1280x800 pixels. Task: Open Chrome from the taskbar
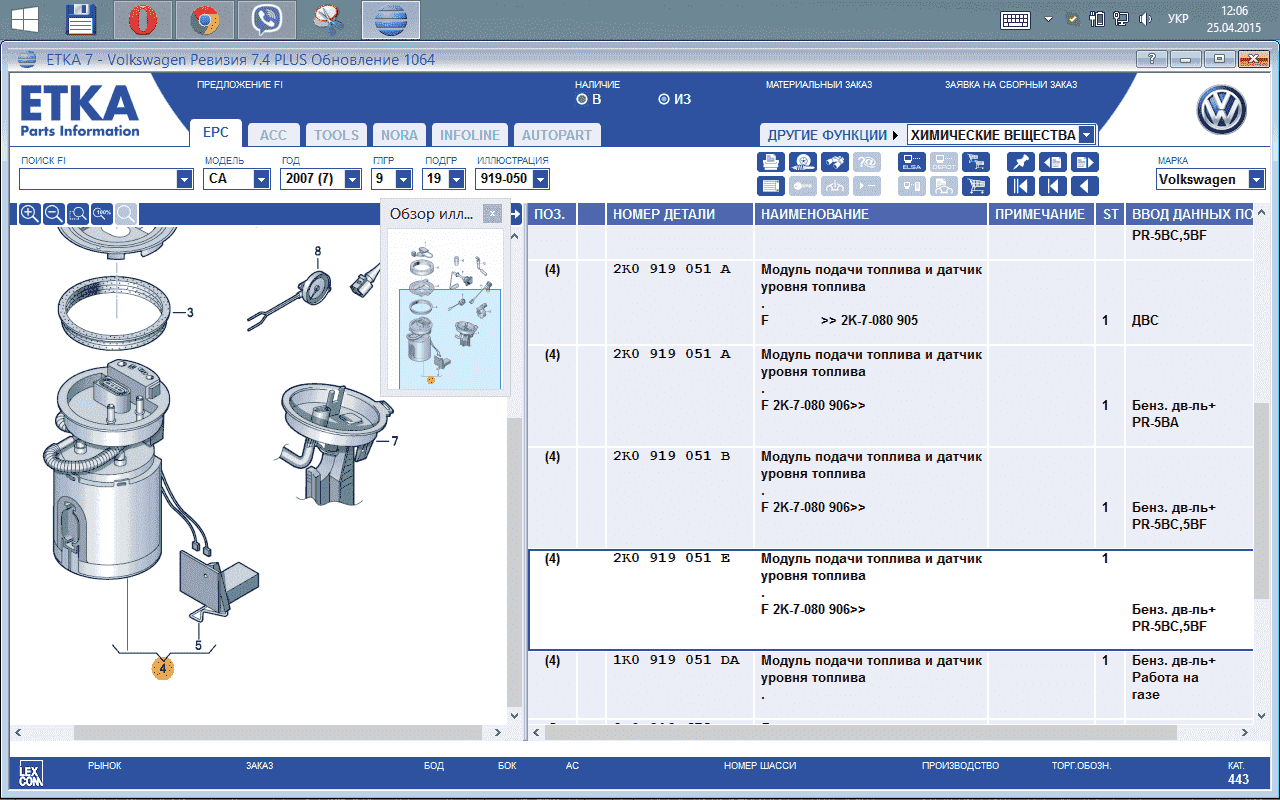pyautogui.click(x=206, y=20)
